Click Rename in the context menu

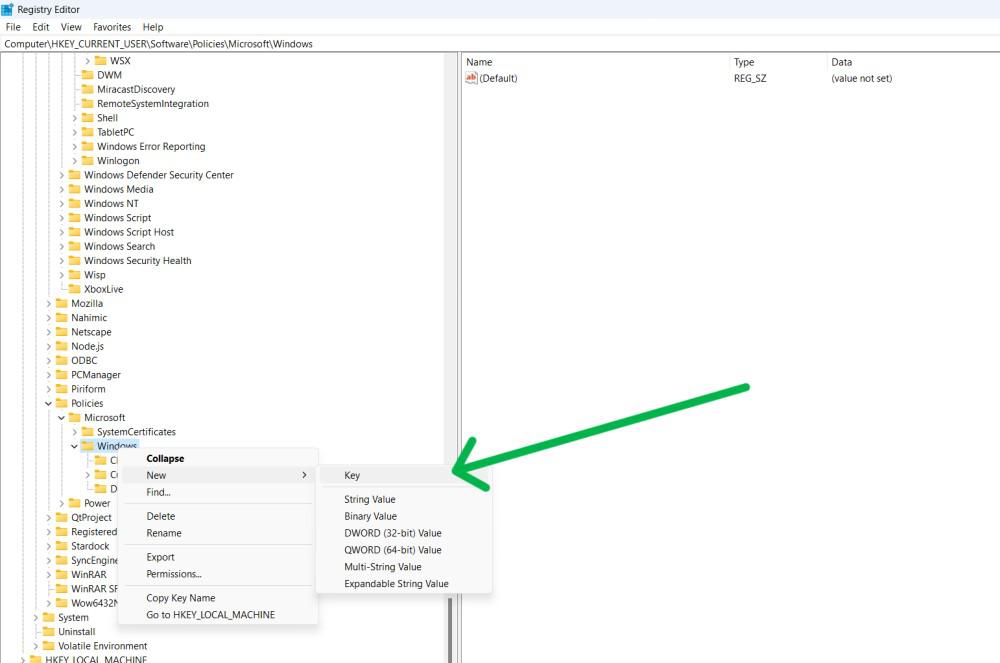pyautogui.click(x=217, y=533)
